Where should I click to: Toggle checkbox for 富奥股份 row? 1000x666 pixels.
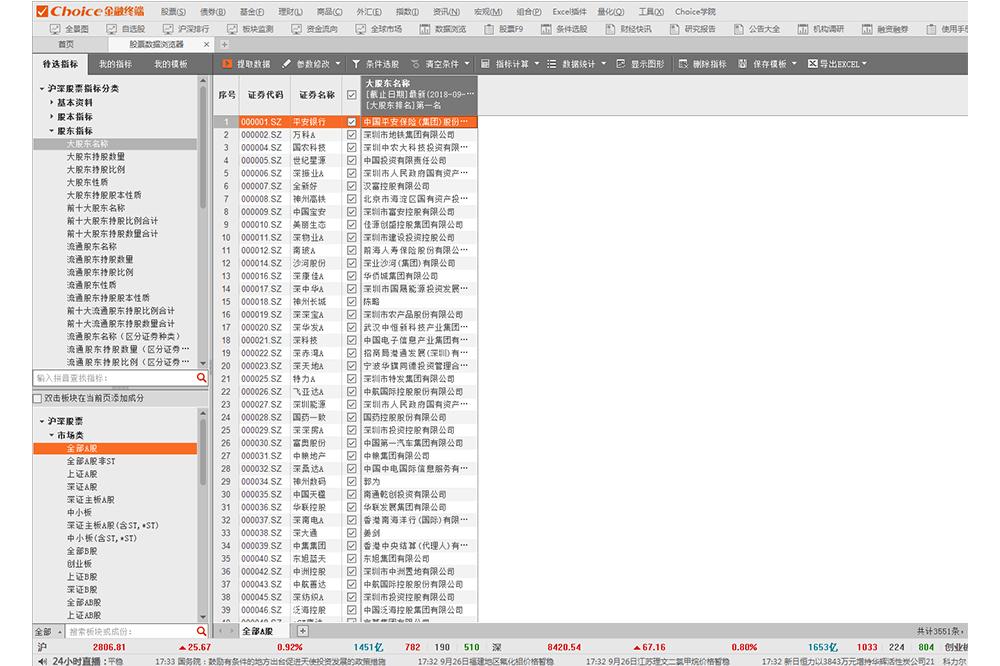351,443
